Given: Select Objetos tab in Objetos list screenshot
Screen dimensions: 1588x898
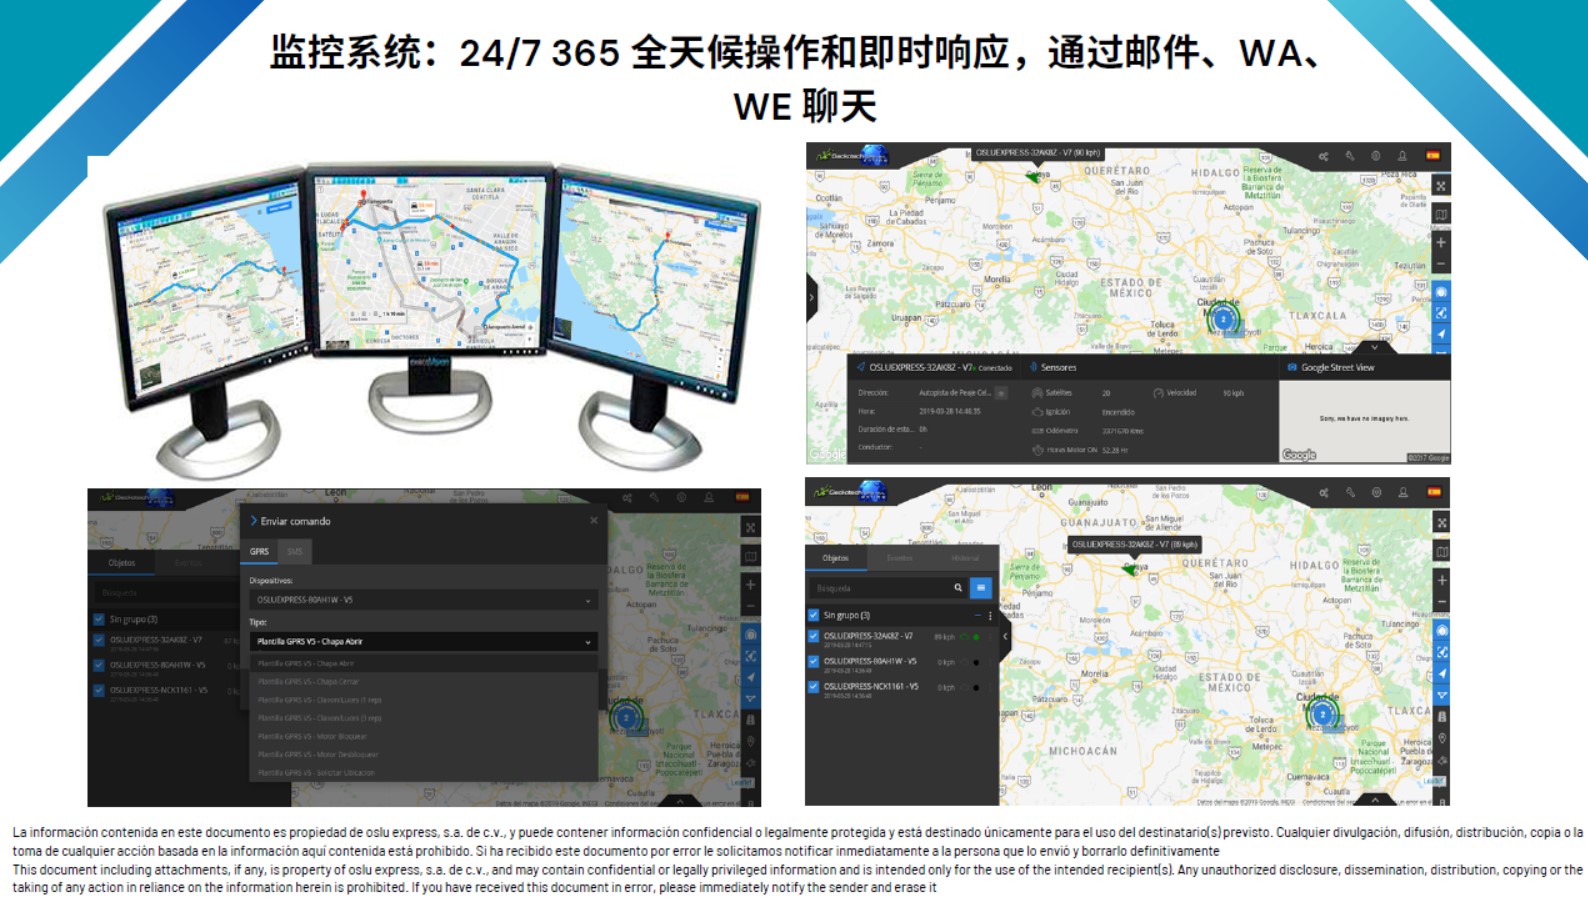Looking at the screenshot, I should click(836, 558).
